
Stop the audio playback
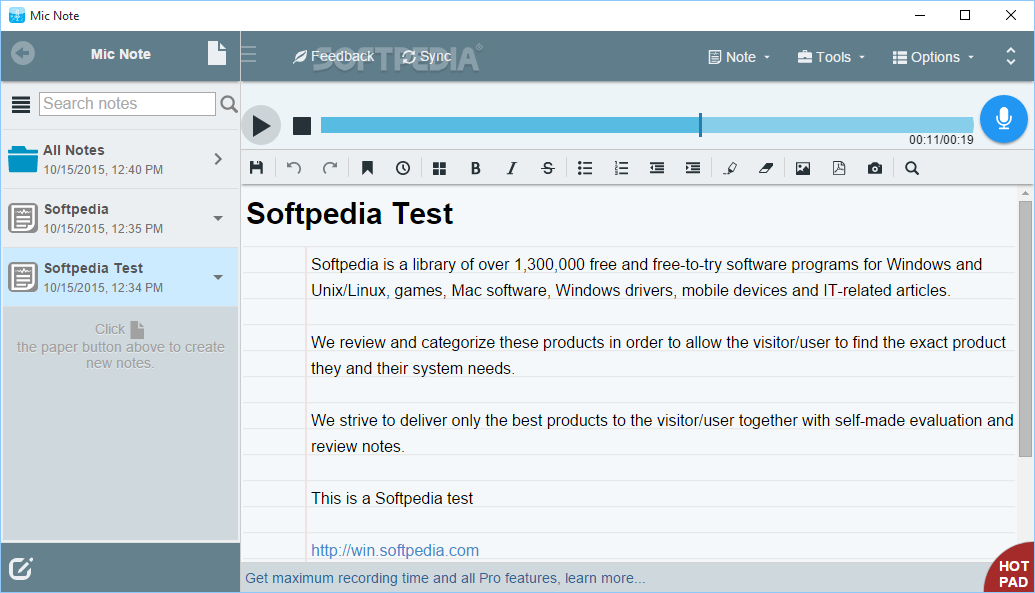302,125
